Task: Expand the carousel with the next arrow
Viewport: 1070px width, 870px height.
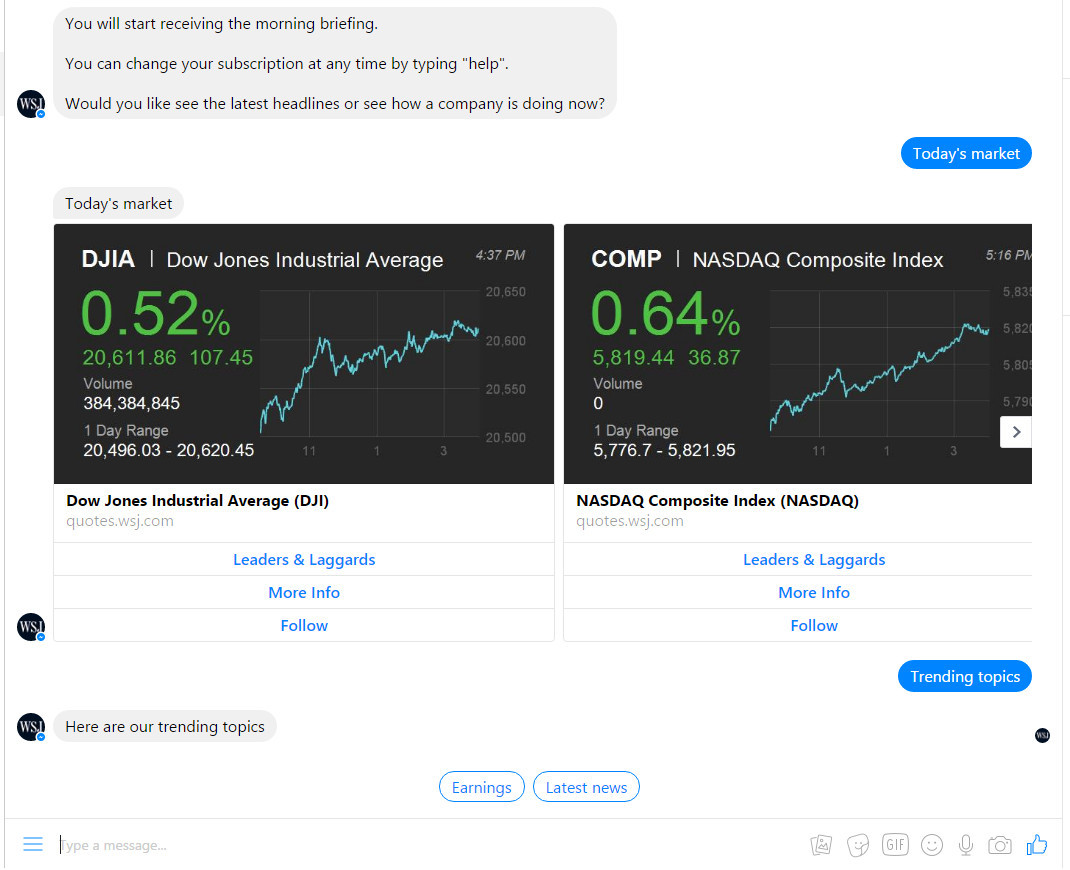Action: 1015,431
